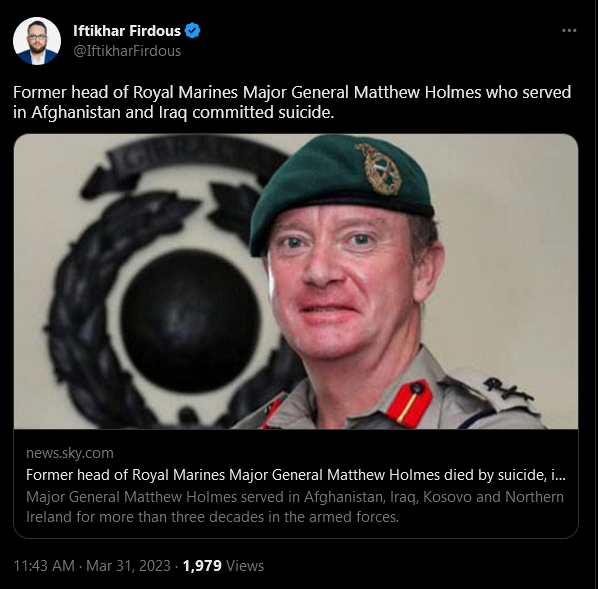Open the three-dot more options menu
This screenshot has height=589, width=598.
tap(569, 31)
